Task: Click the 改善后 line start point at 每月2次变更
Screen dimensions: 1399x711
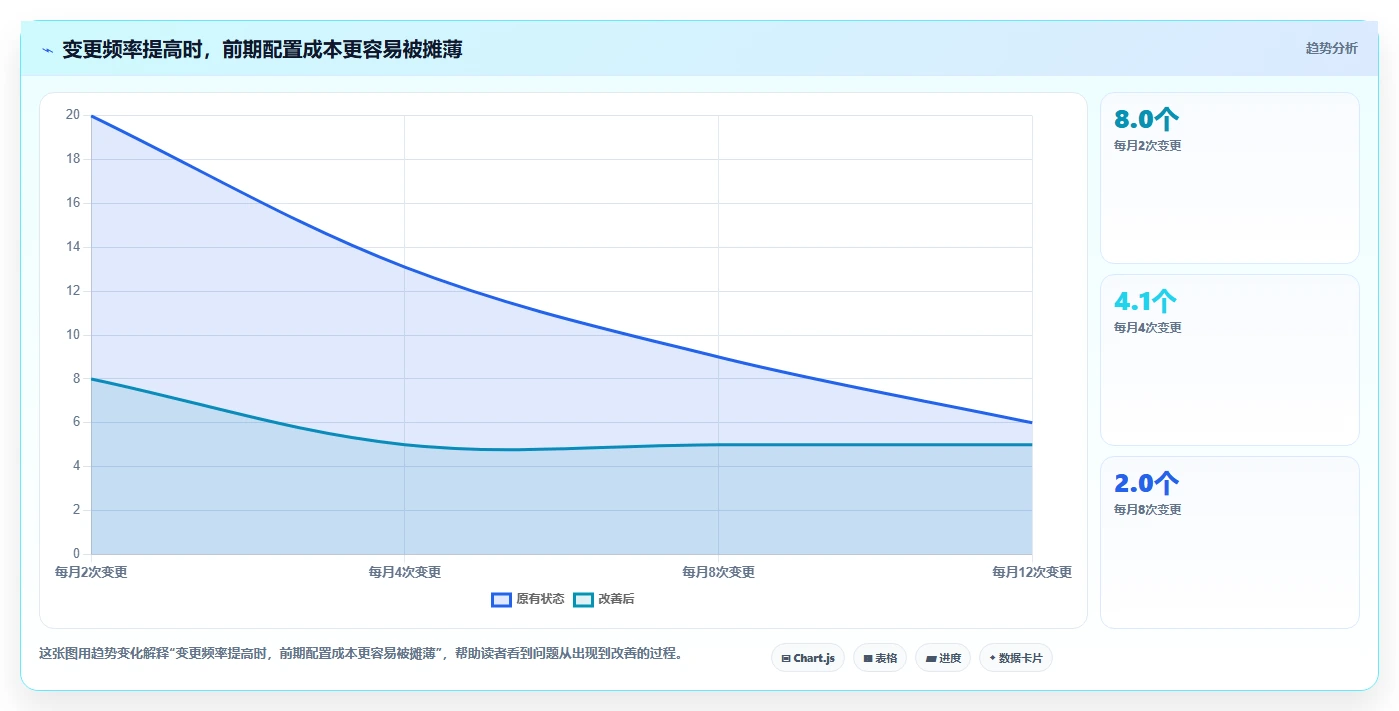Action: tap(91, 378)
